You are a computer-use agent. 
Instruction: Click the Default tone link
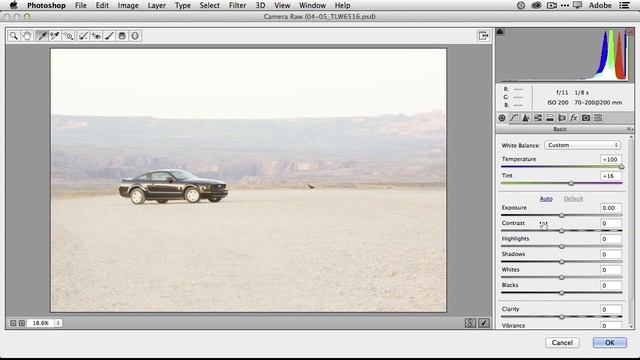573,199
